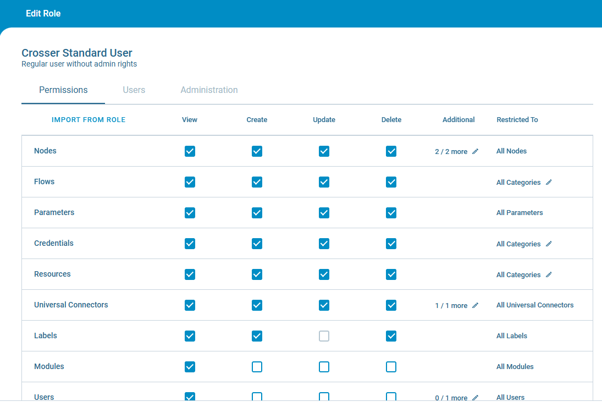Click the 2 / 2 more text for Nodes
Screen dimensions: 602x407
point(451,152)
